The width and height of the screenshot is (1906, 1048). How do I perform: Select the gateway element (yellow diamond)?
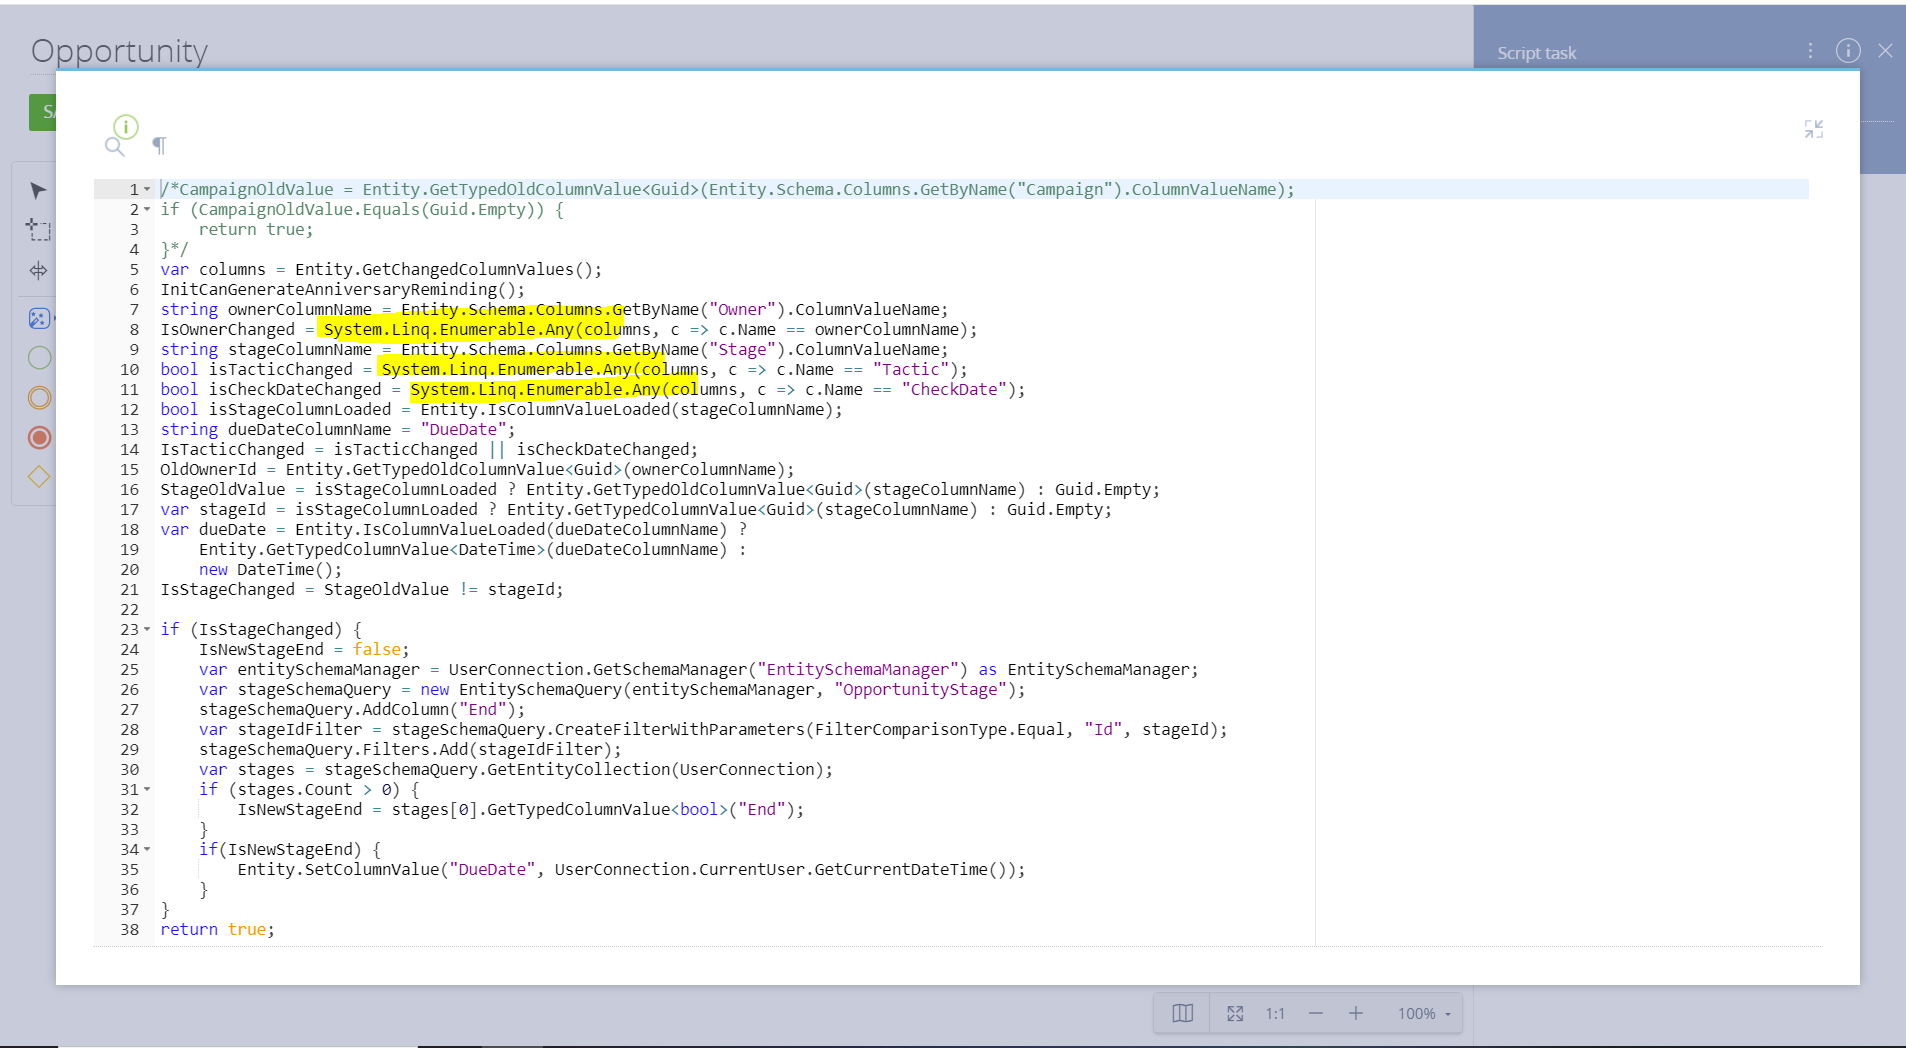point(39,477)
